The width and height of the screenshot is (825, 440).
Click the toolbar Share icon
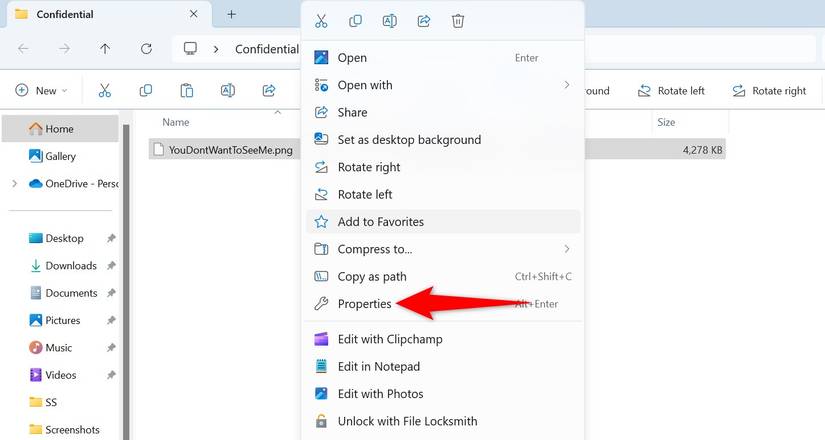click(269, 91)
